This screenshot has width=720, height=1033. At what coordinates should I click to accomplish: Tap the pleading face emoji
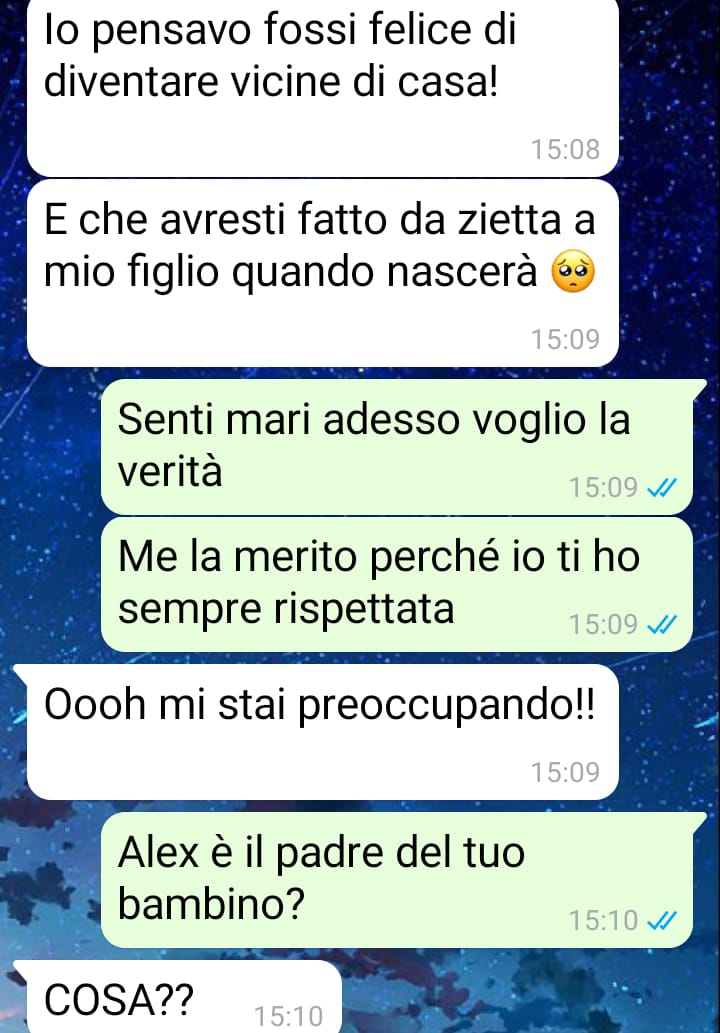click(573, 272)
